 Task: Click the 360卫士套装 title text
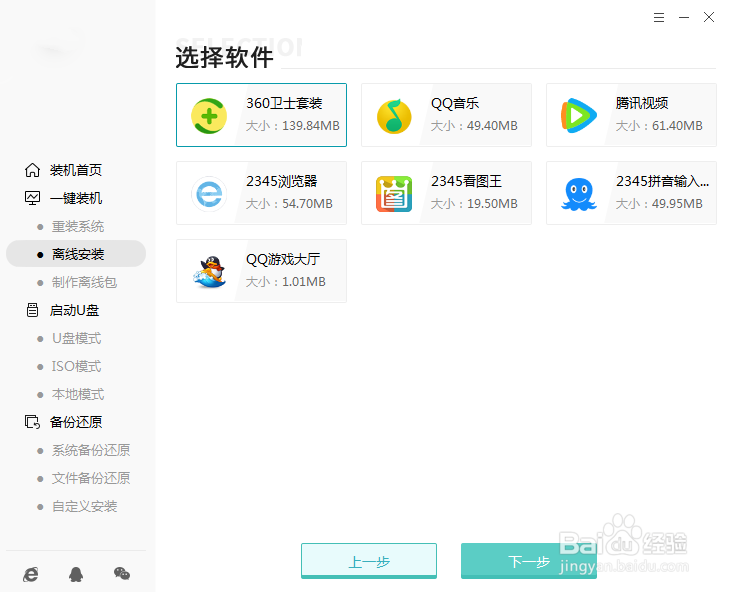pyautogui.click(x=284, y=103)
